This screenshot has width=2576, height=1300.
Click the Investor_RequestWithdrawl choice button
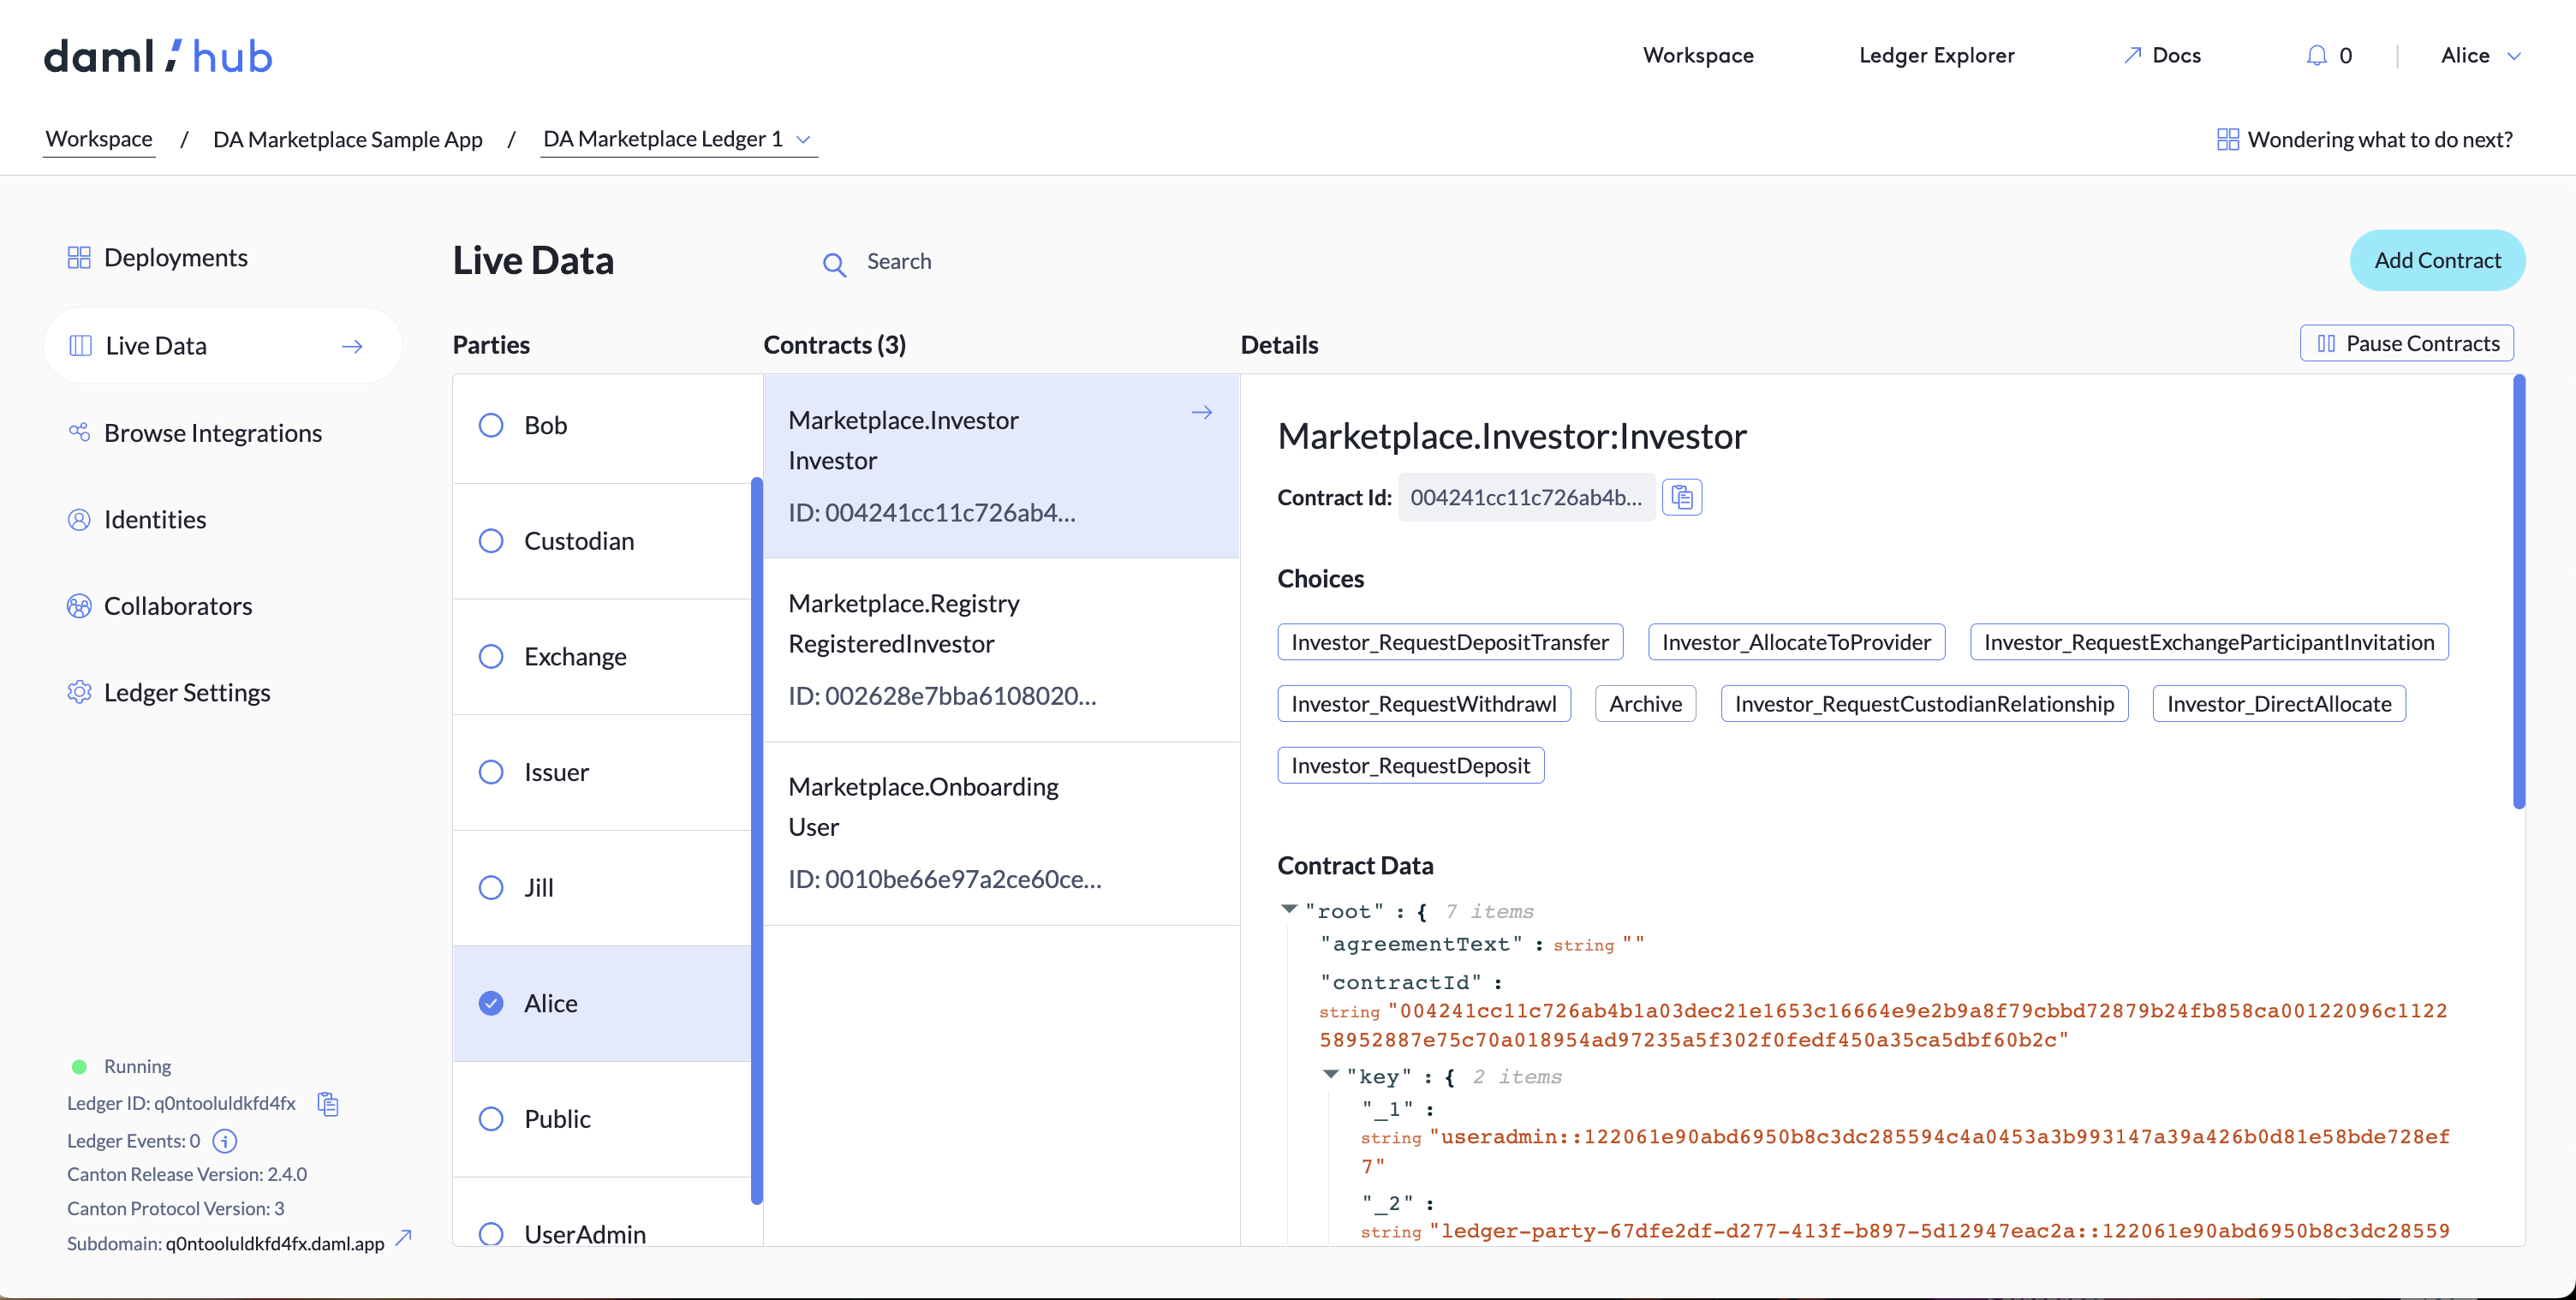click(1423, 703)
